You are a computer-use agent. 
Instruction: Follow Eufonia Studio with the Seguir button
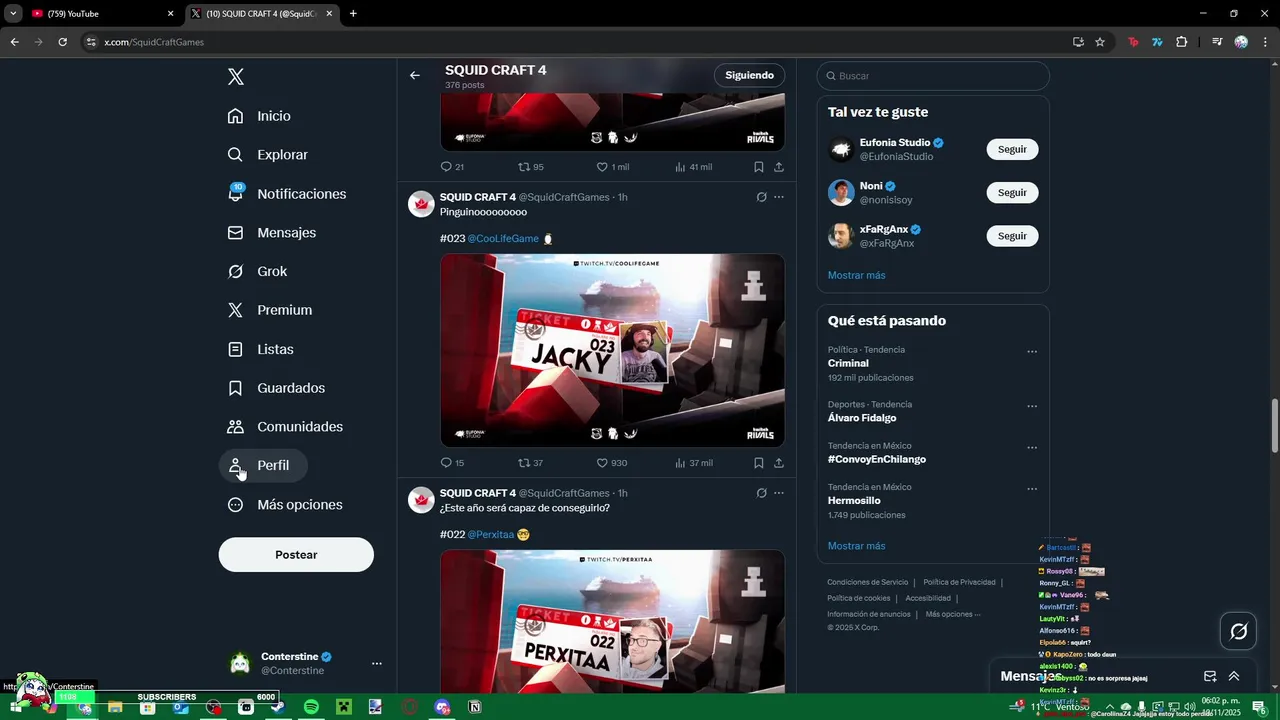[1012, 149]
